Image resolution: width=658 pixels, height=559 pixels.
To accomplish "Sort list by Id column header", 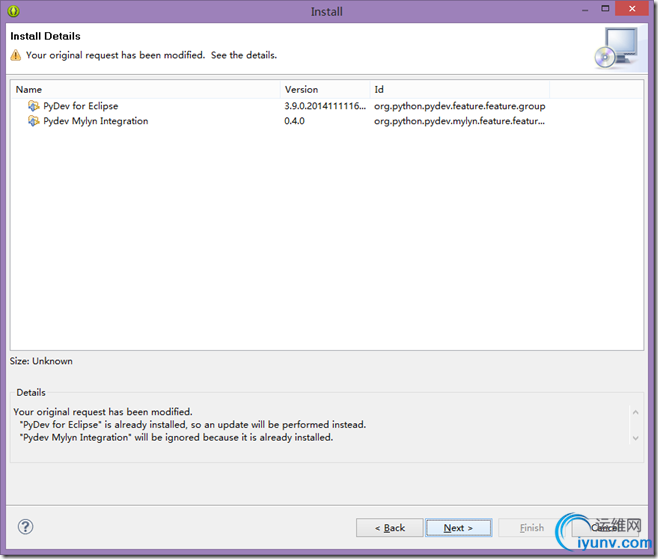I will [460, 89].
